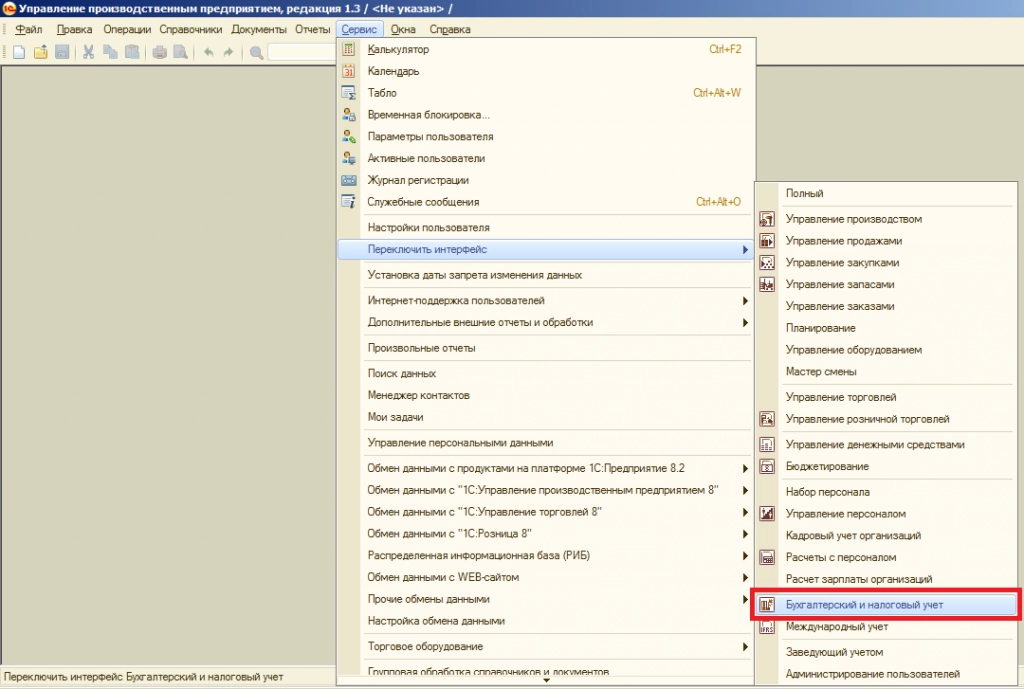Click the Управление персоналом icon
This screenshot has height=689, width=1024.
[x=767, y=513]
